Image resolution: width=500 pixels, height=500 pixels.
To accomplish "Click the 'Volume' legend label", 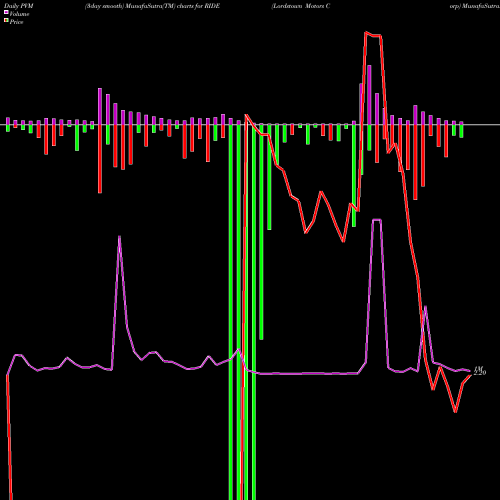I will pos(19,14).
